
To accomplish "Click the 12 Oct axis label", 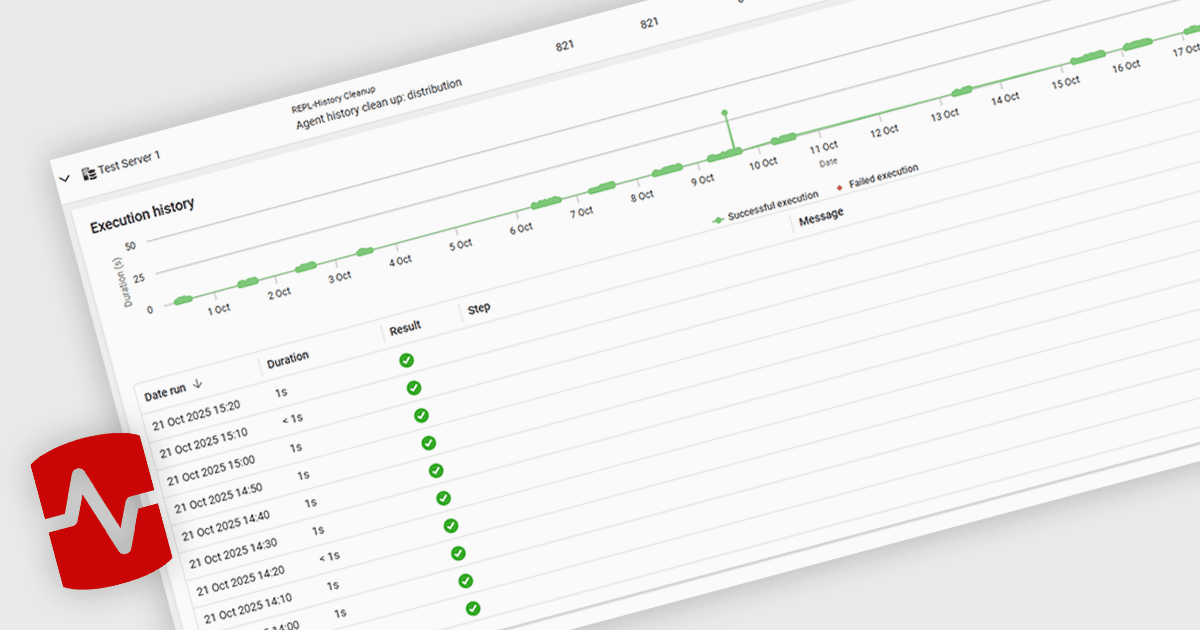I will click(x=884, y=131).
